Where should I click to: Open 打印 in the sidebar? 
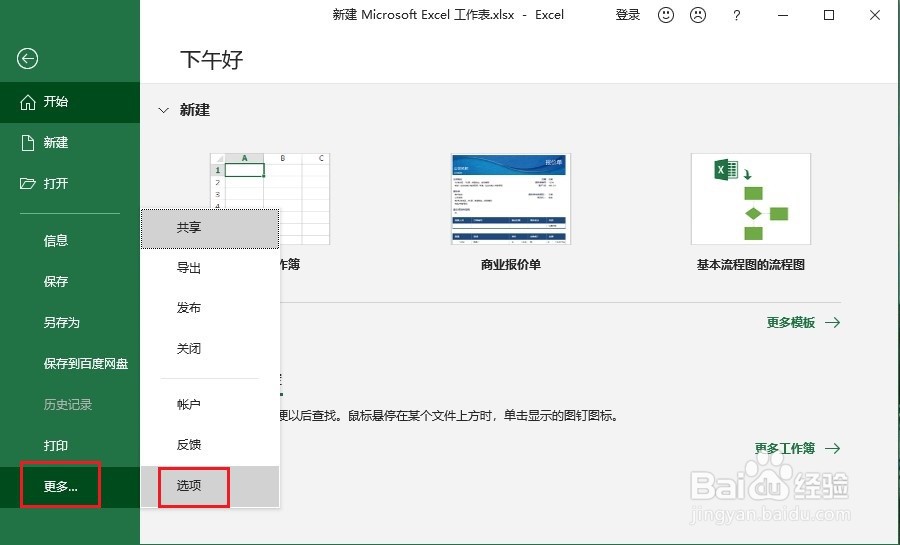tap(70, 446)
